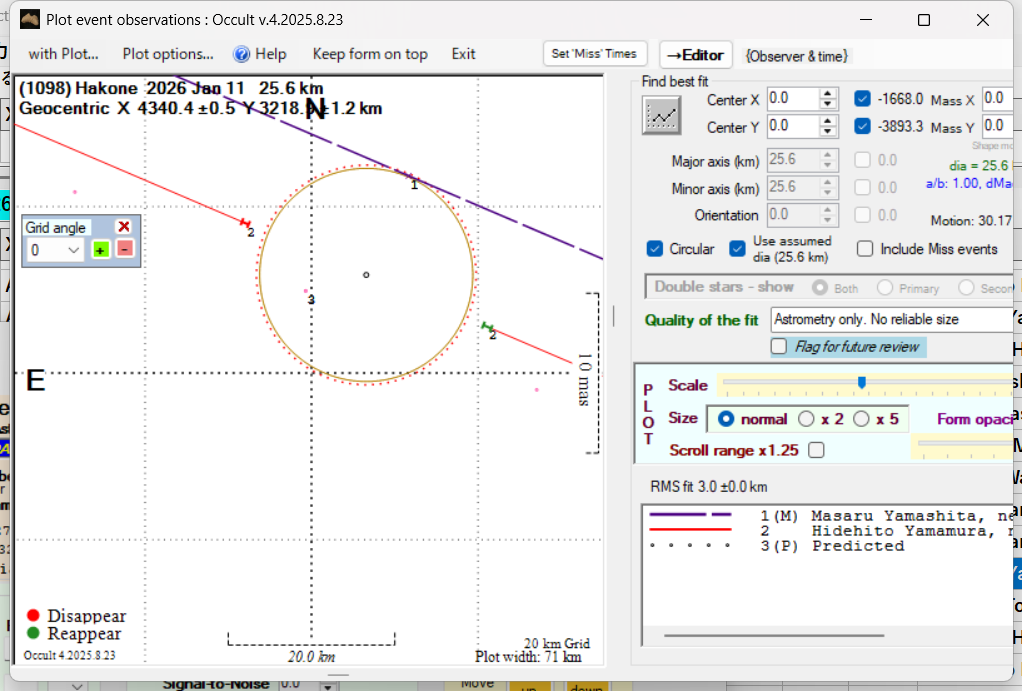Adjust the Scale slider handle
The width and height of the screenshot is (1022, 691).
point(861,382)
